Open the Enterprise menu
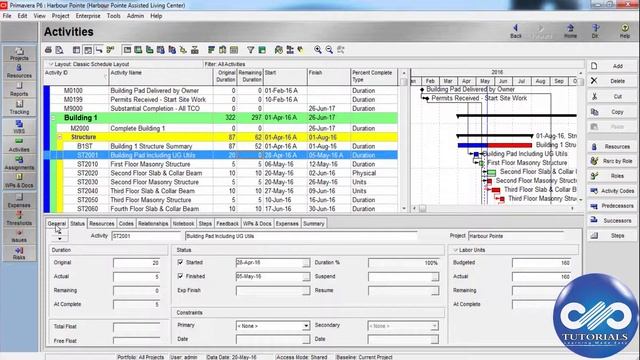640x360 pixels. 88,16
